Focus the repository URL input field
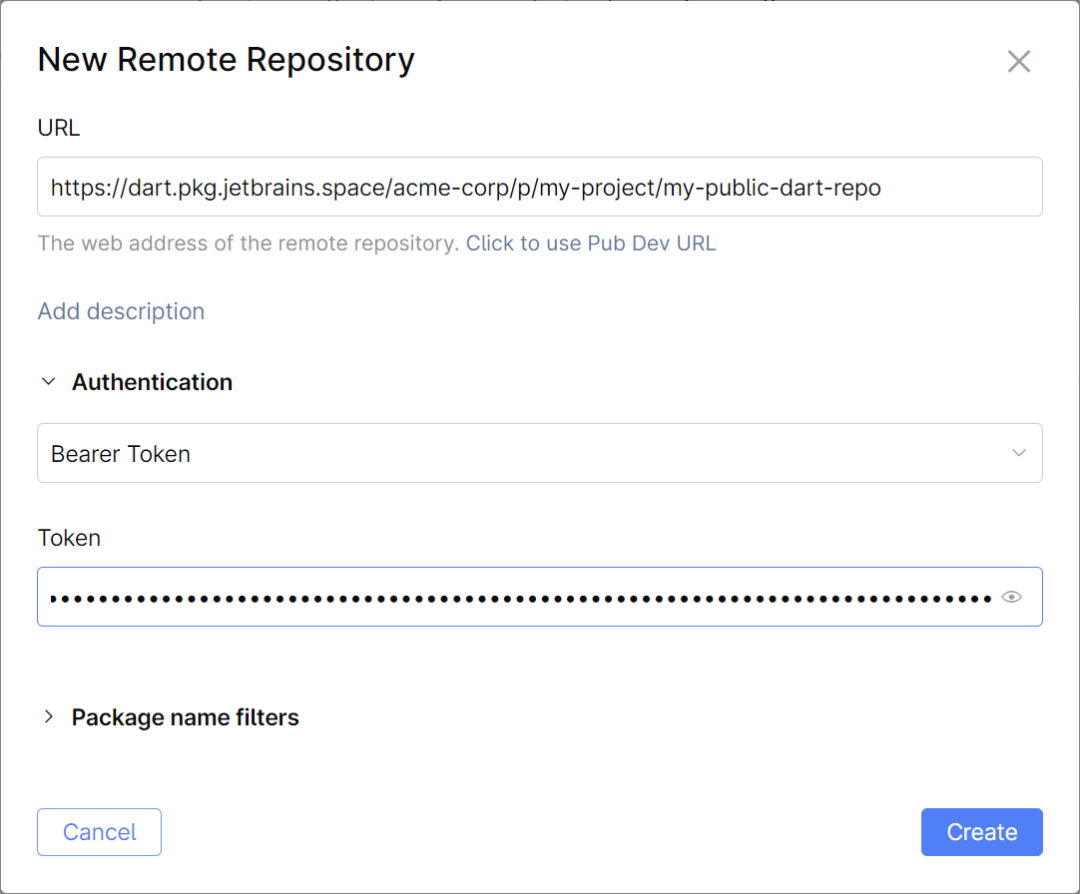The height and width of the screenshot is (894, 1080). pos(539,187)
